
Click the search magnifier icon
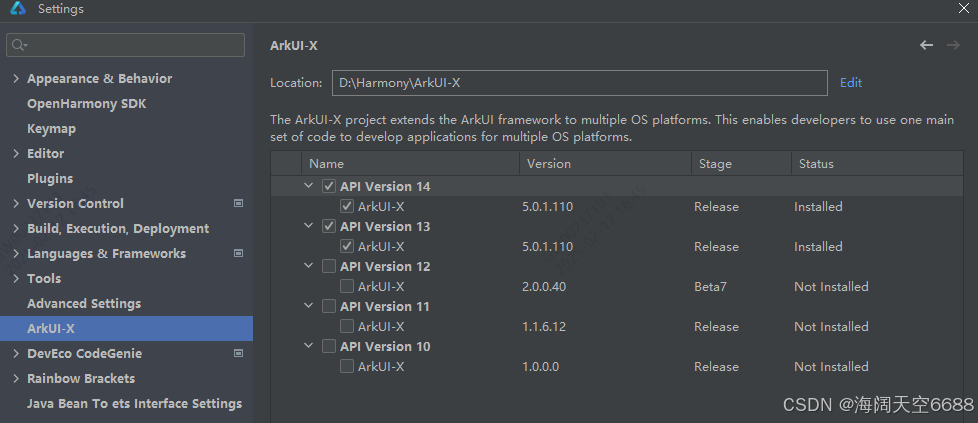pyautogui.click(x=18, y=45)
